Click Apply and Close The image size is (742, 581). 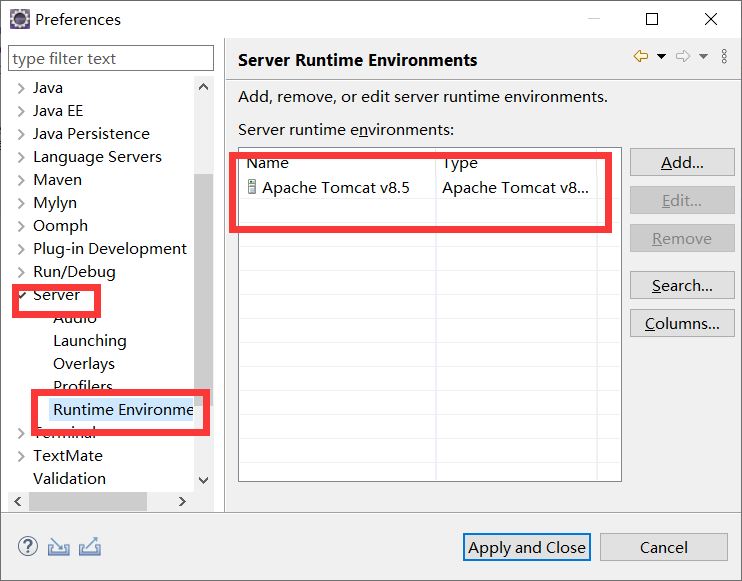(x=527, y=547)
